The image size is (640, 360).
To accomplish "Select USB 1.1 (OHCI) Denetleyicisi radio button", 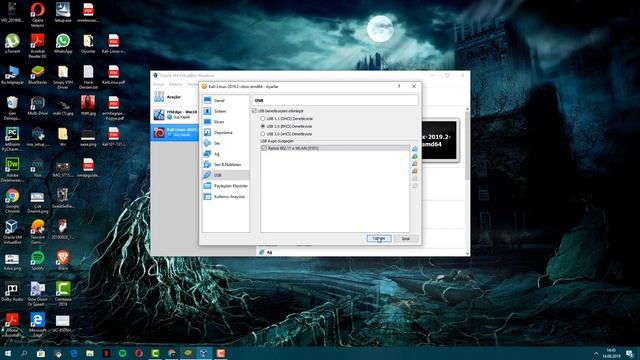I will (263, 118).
